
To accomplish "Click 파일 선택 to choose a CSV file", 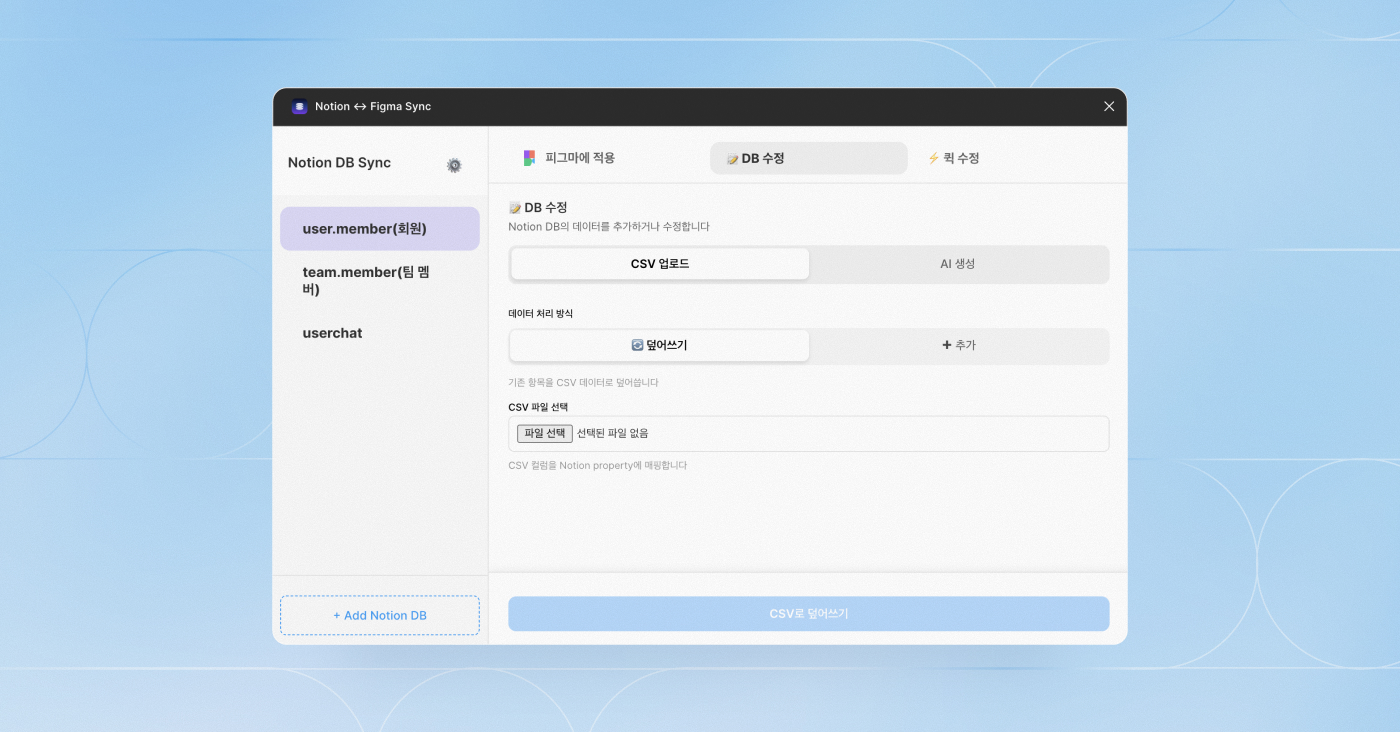I will (544, 433).
